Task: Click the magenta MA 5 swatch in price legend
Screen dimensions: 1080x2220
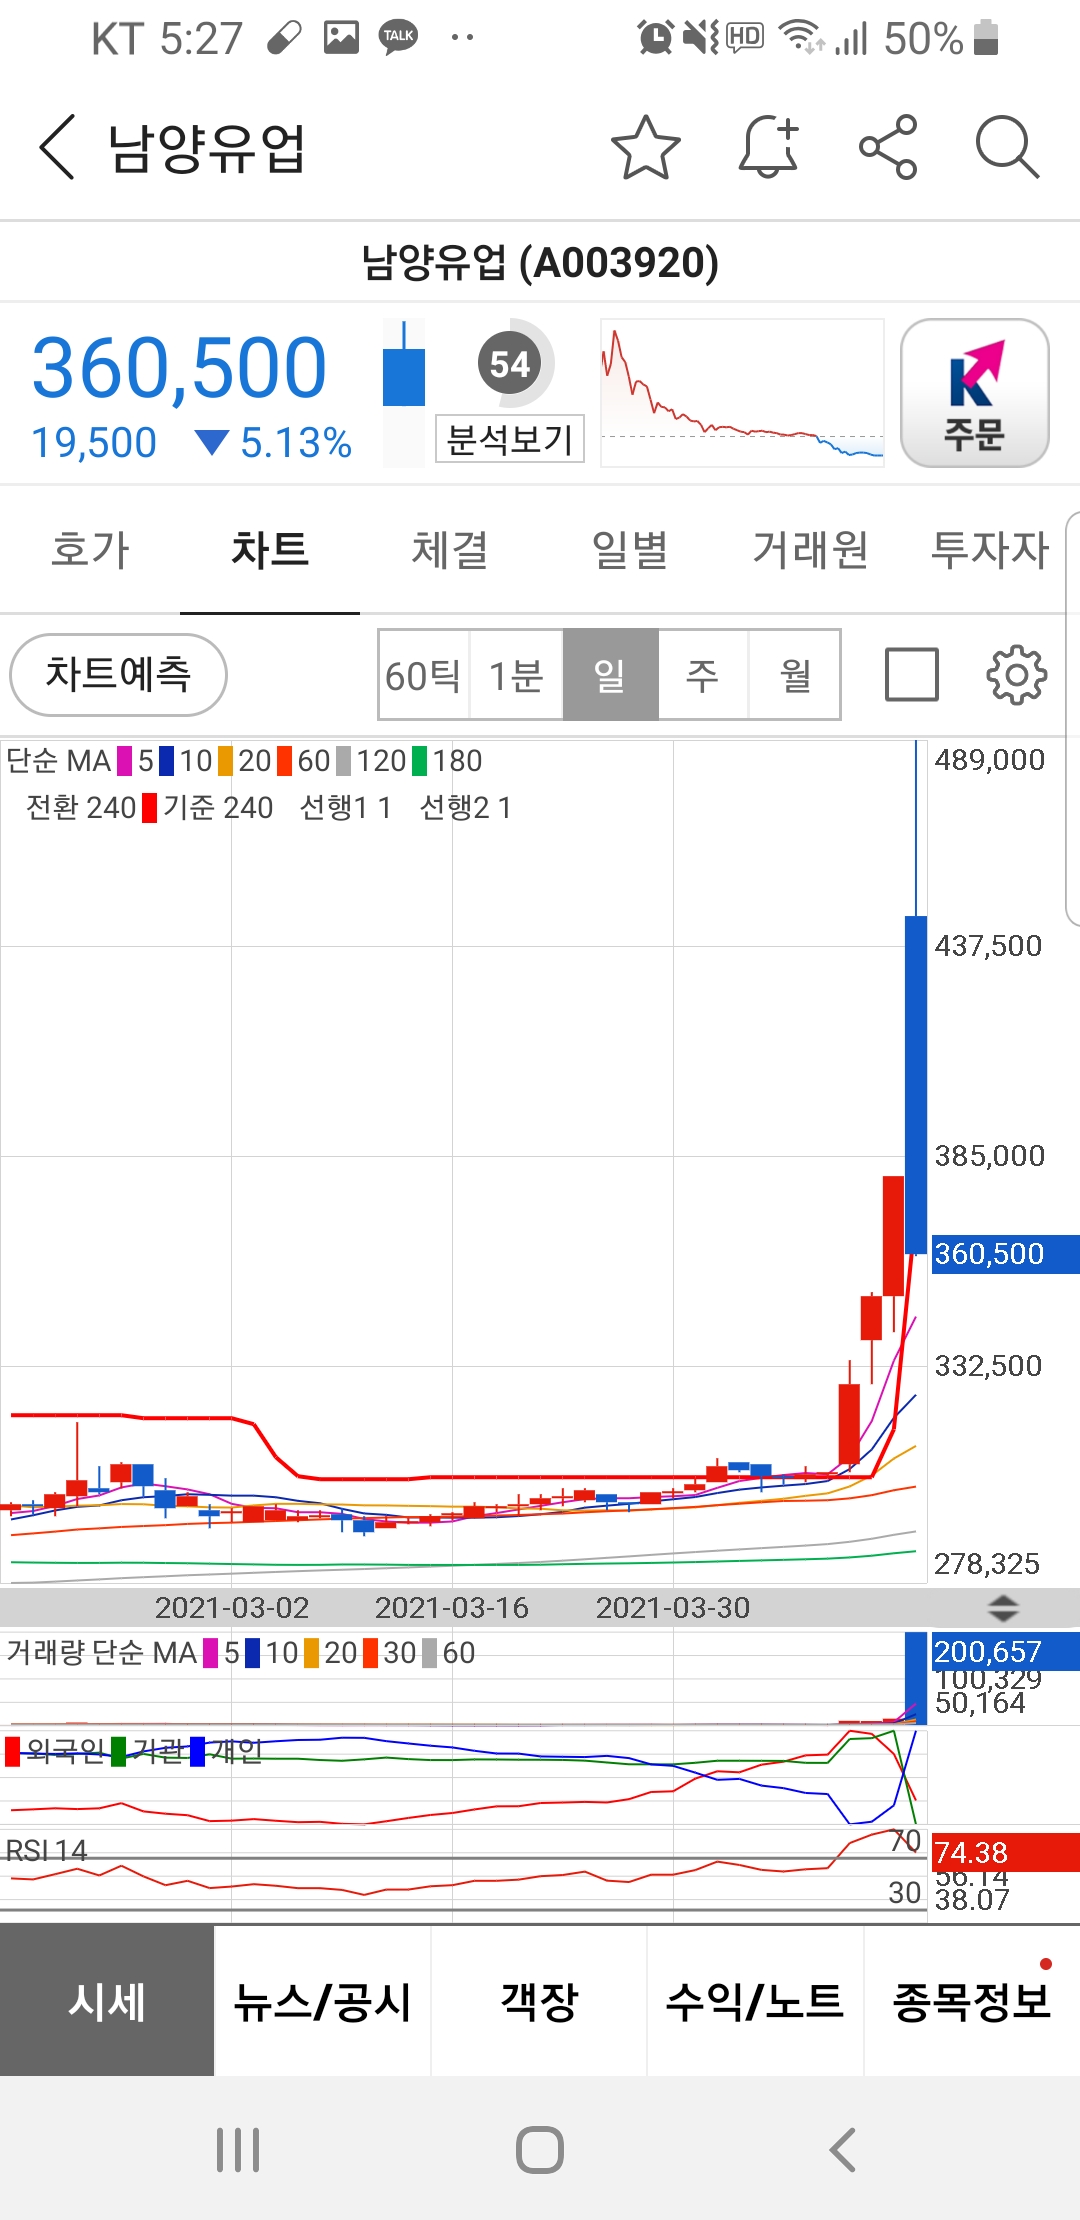Action: pyautogui.click(x=125, y=761)
